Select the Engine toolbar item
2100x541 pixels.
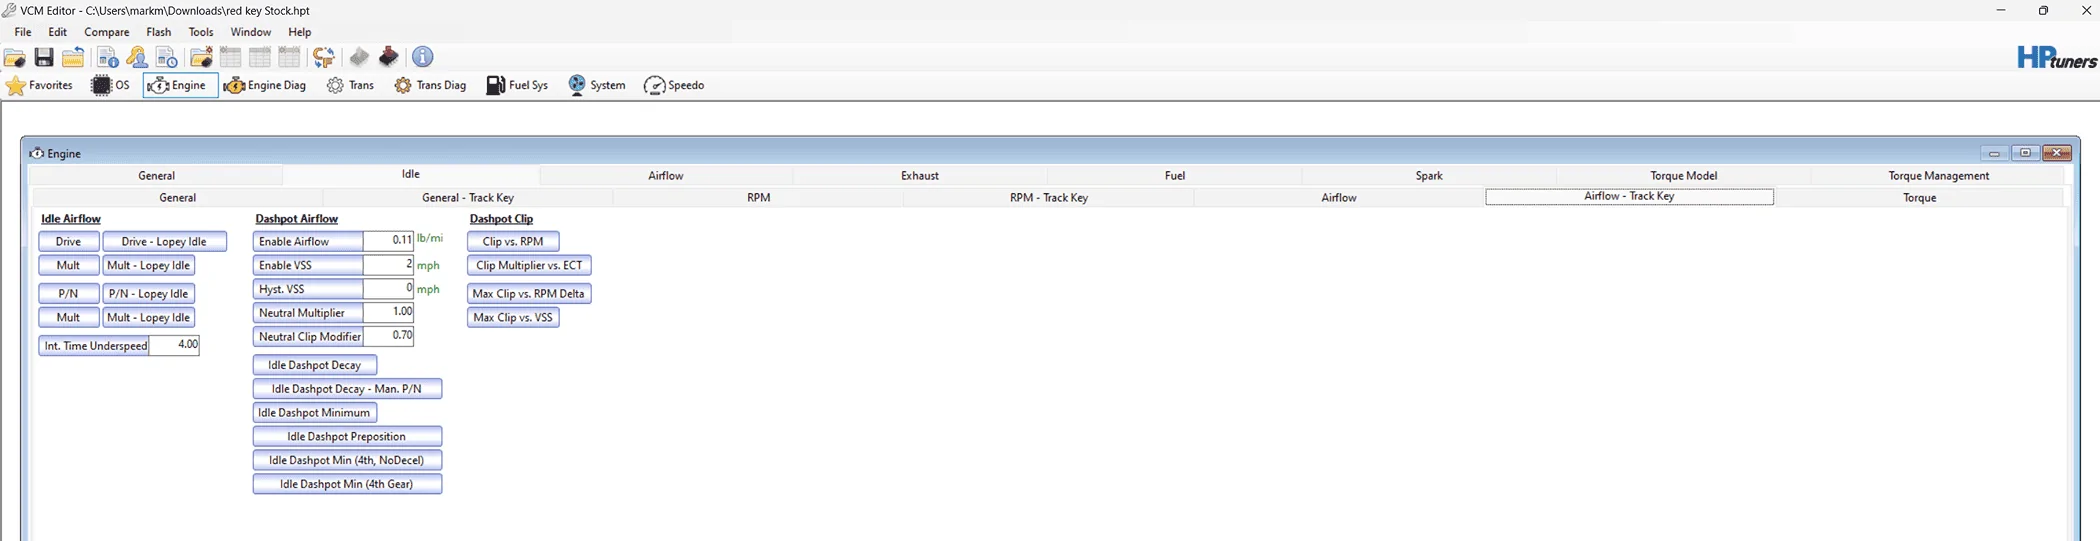[180, 85]
